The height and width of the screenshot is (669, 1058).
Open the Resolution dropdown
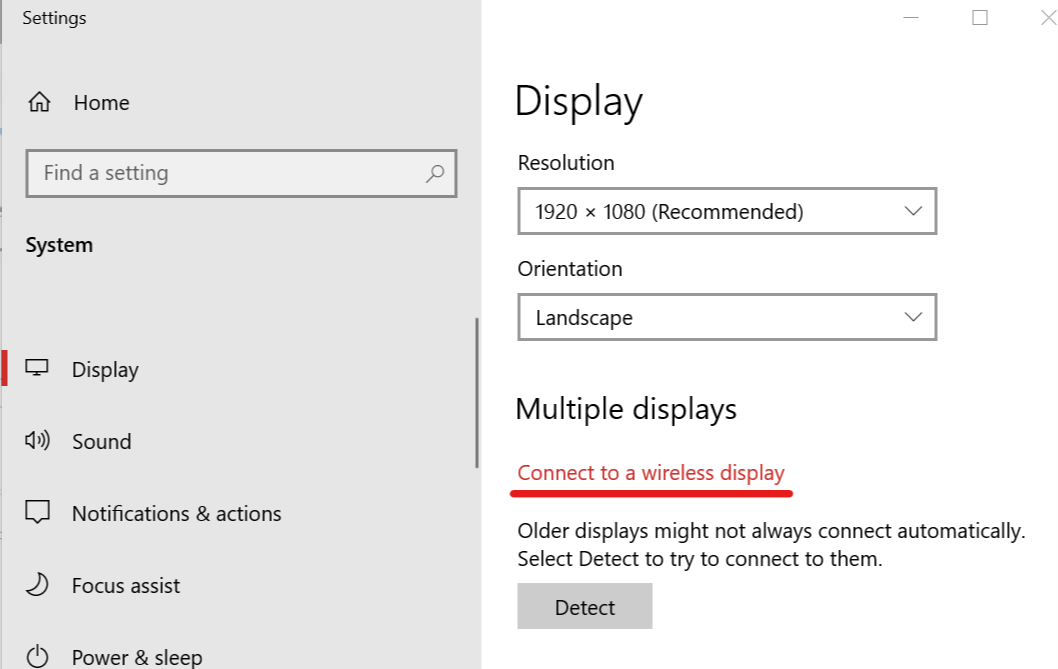(x=727, y=211)
